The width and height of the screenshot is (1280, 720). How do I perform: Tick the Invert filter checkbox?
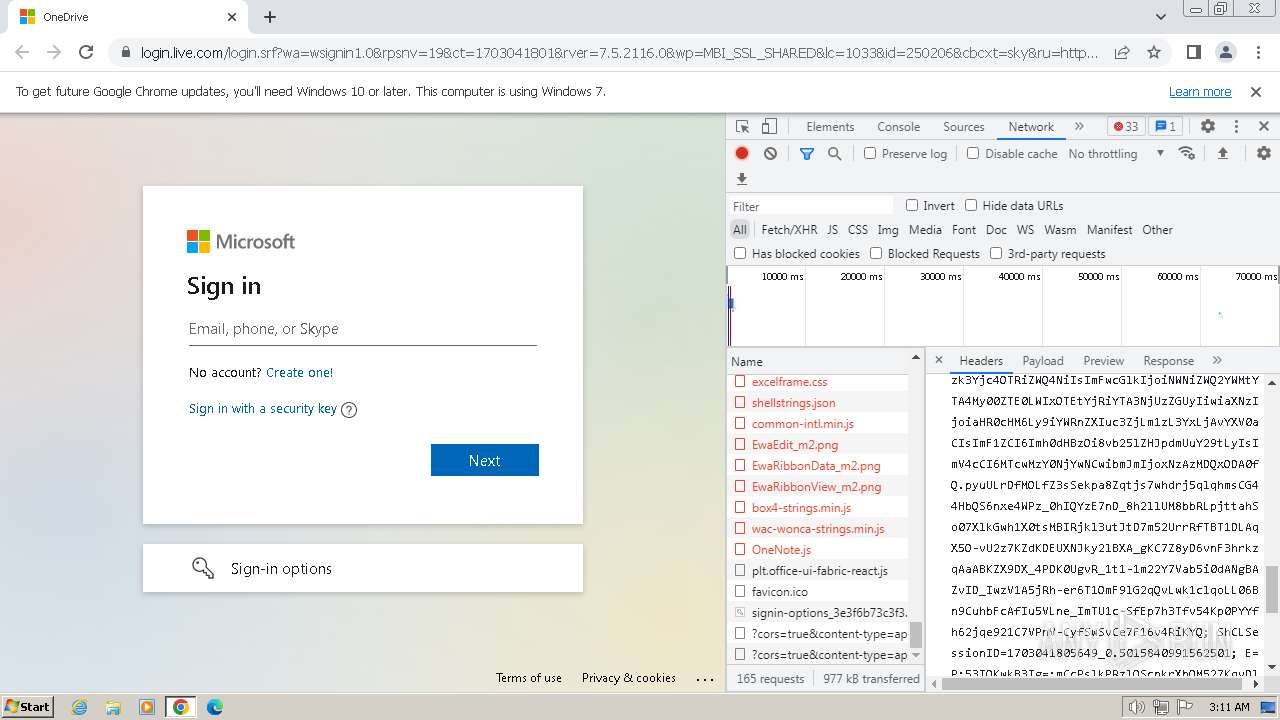tap(912, 205)
